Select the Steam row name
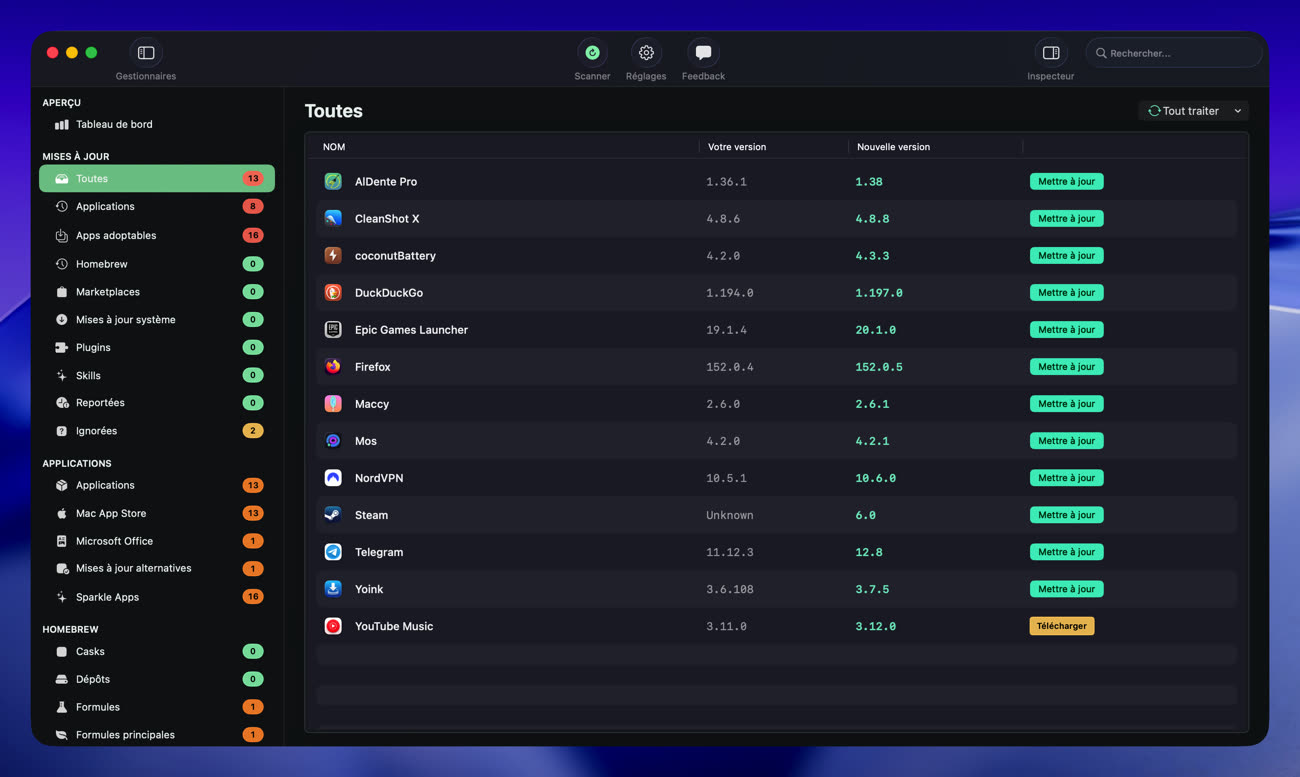The height and width of the screenshot is (777, 1300). tap(371, 515)
